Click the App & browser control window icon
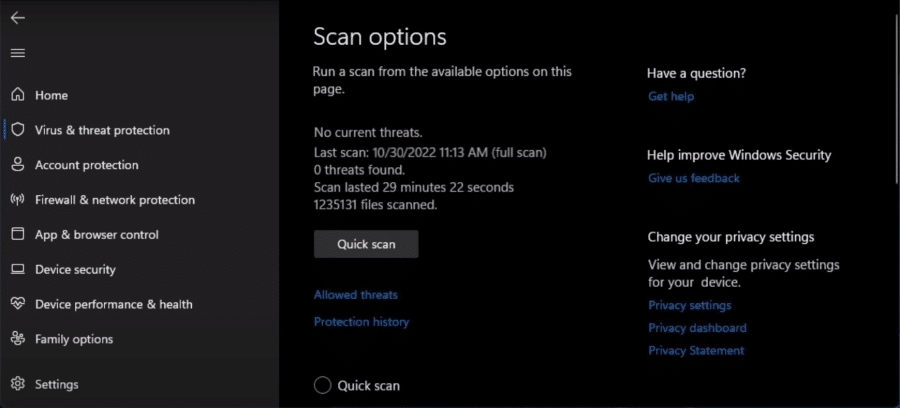The image size is (900, 408). (18, 234)
